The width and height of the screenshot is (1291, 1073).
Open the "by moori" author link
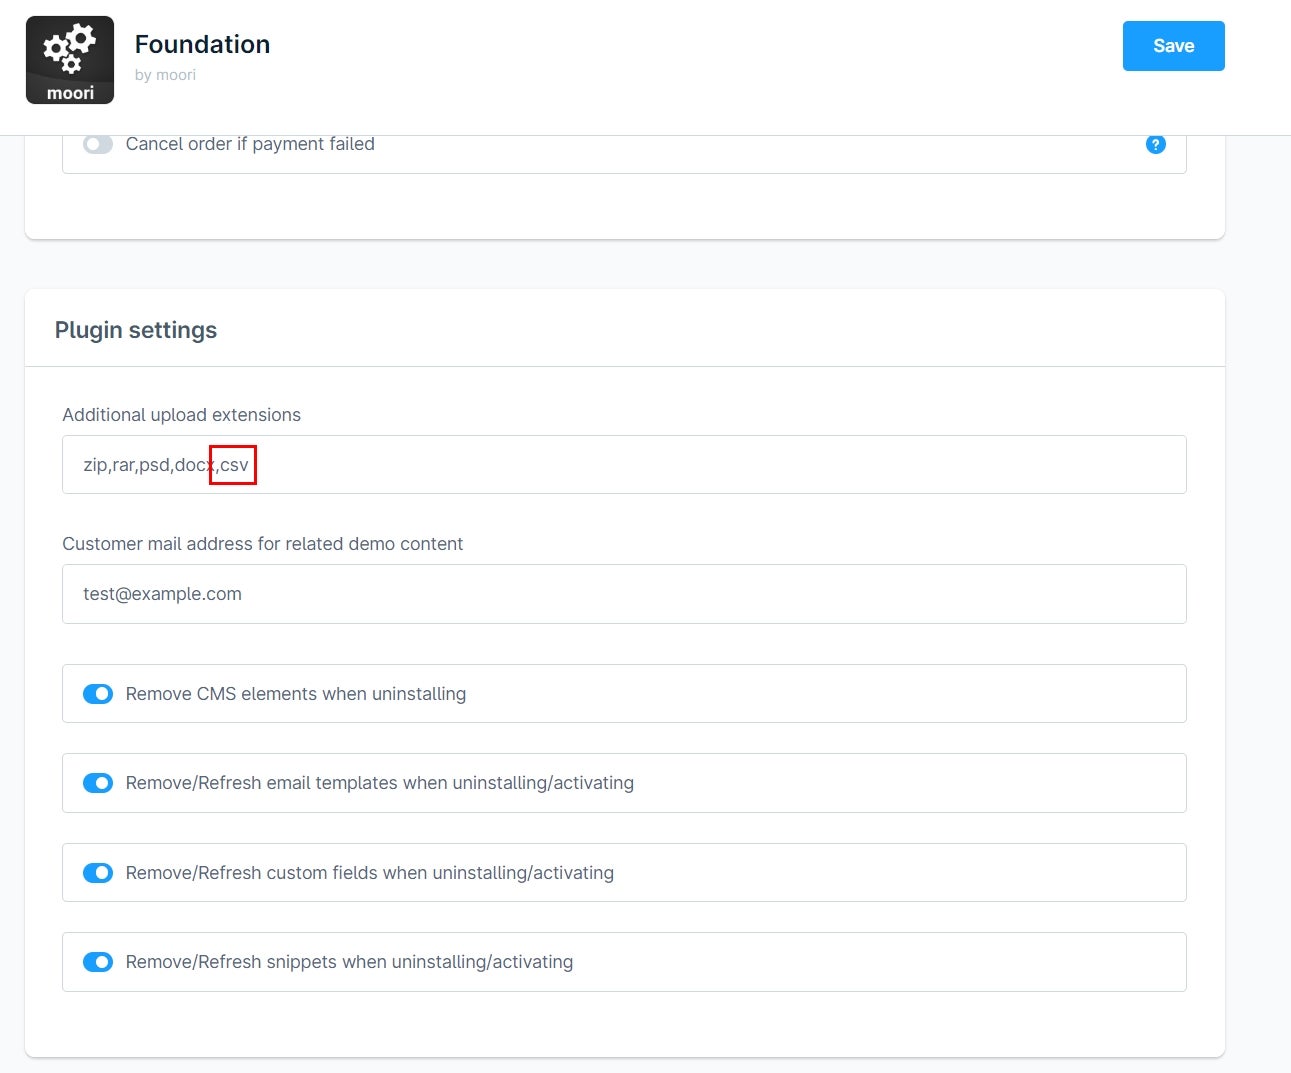point(165,75)
